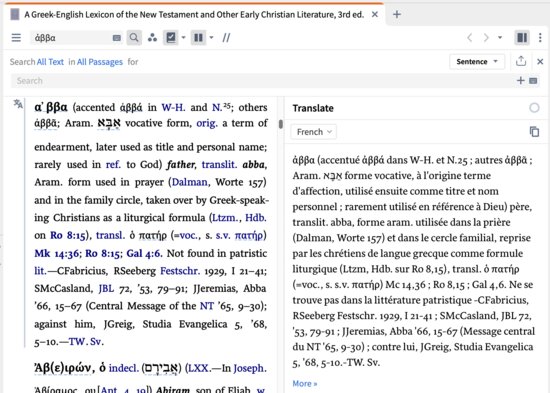Click the book icon on the lexicon tab

[15, 14]
